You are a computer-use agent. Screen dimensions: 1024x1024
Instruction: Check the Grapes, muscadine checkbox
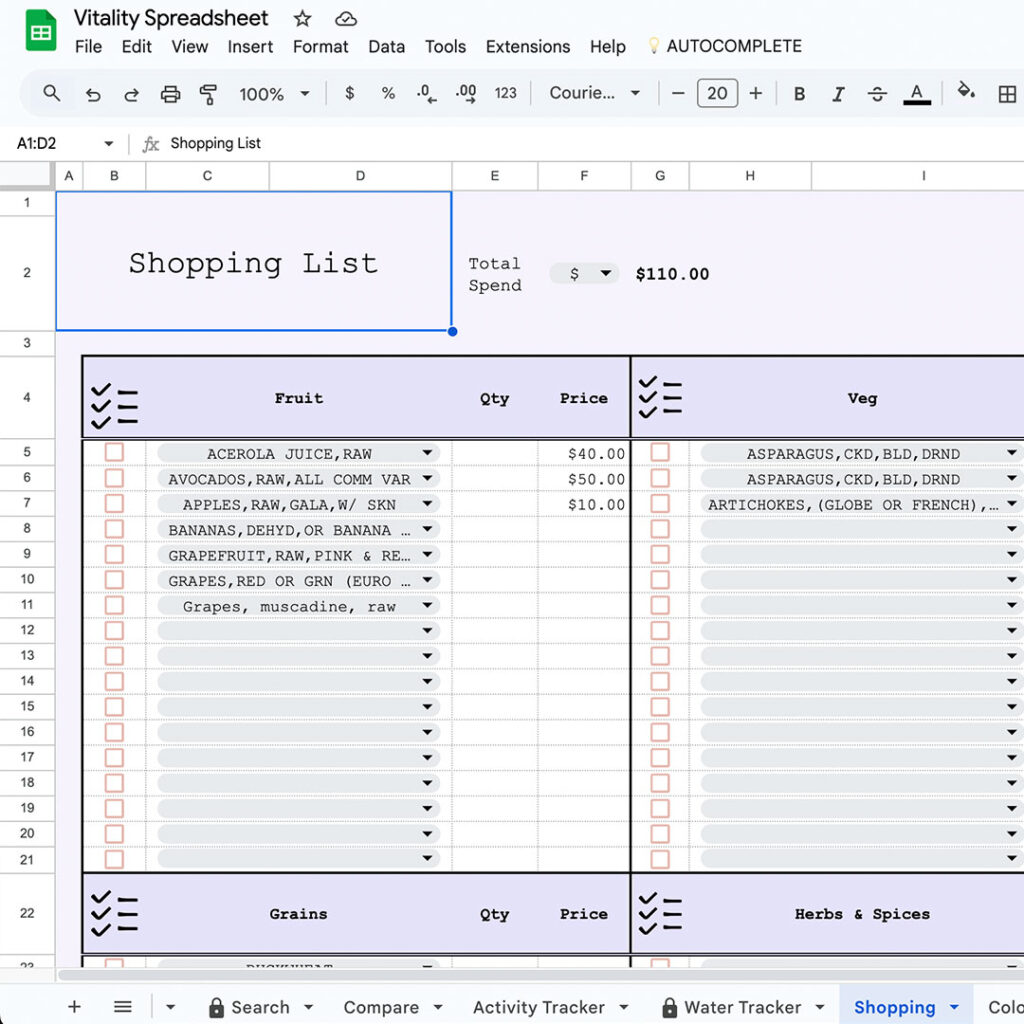(114, 605)
